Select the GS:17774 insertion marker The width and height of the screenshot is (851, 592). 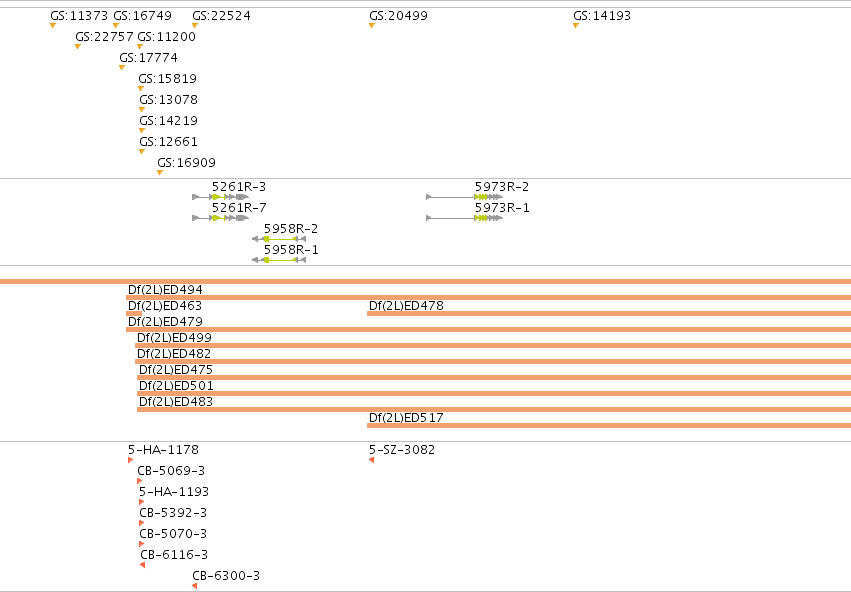tap(122, 68)
